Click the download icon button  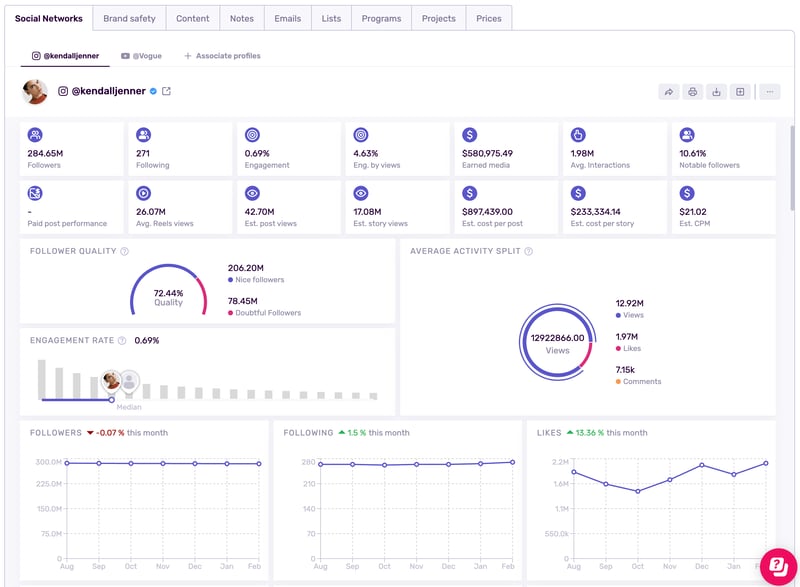click(x=716, y=92)
